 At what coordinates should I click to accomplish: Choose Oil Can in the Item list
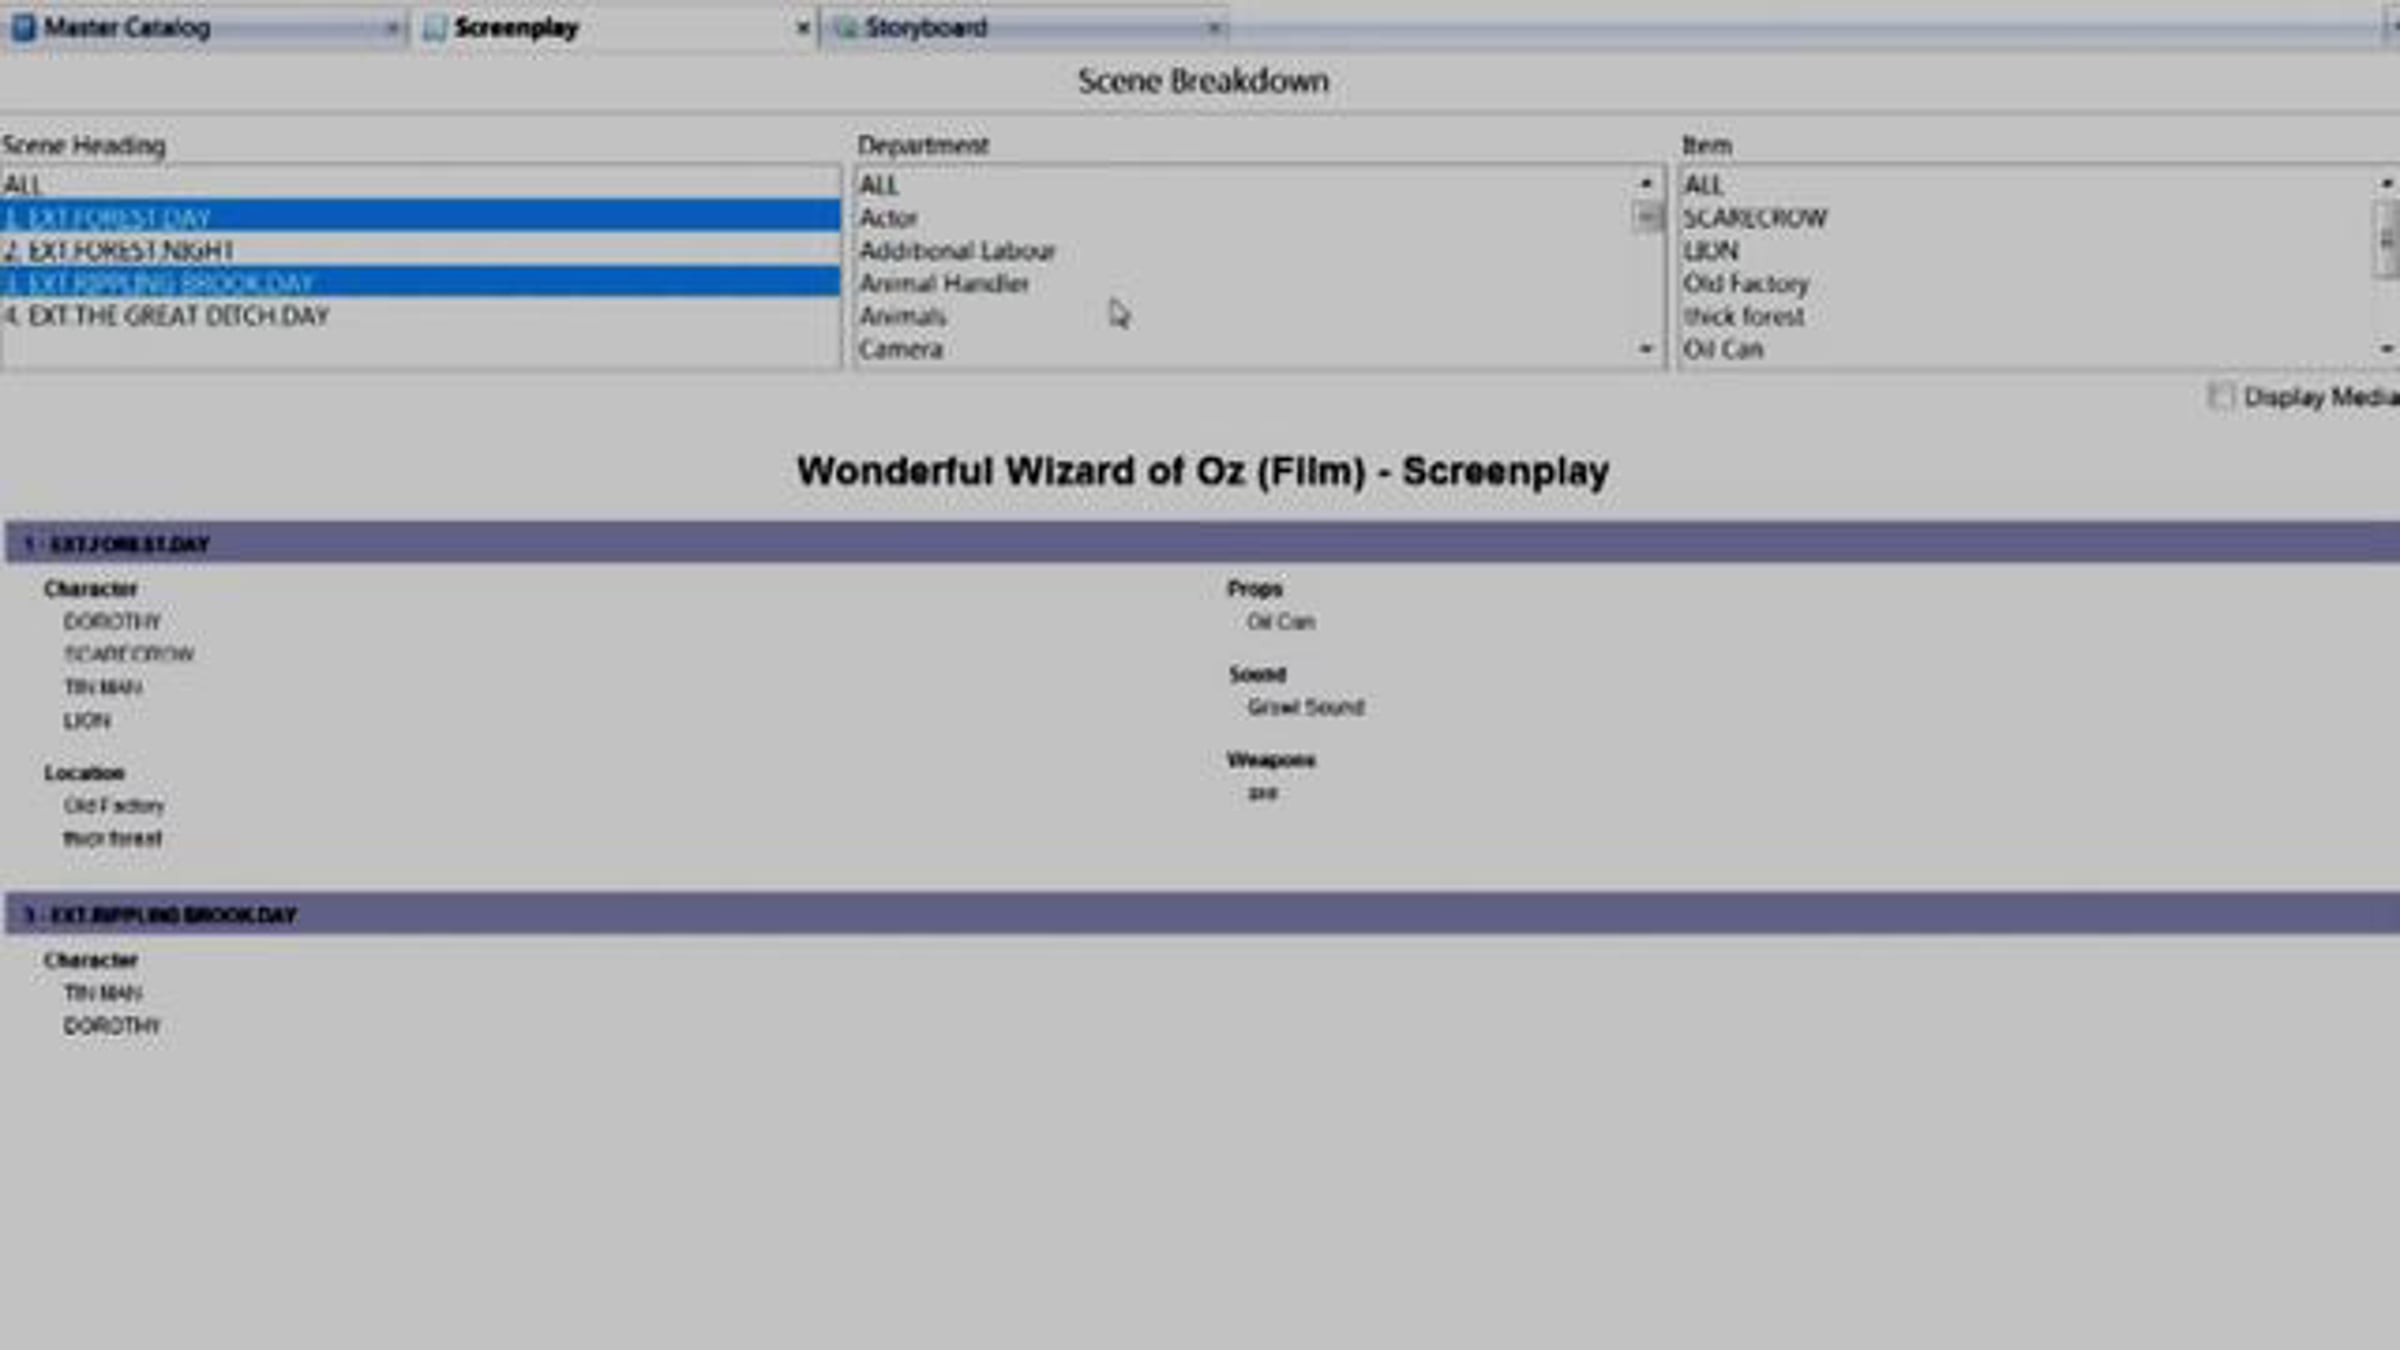(x=2026, y=349)
